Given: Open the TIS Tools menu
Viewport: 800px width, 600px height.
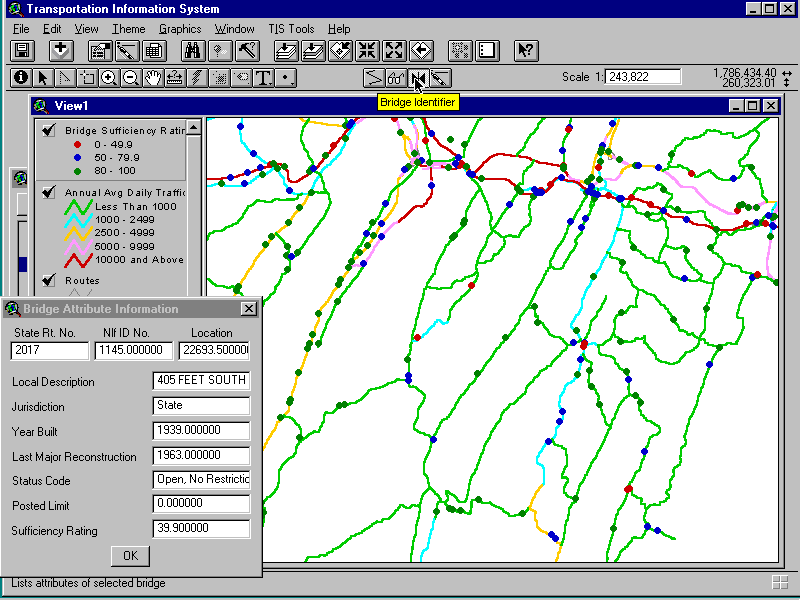Looking at the screenshot, I should pyautogui.click(x=291, y=29).
